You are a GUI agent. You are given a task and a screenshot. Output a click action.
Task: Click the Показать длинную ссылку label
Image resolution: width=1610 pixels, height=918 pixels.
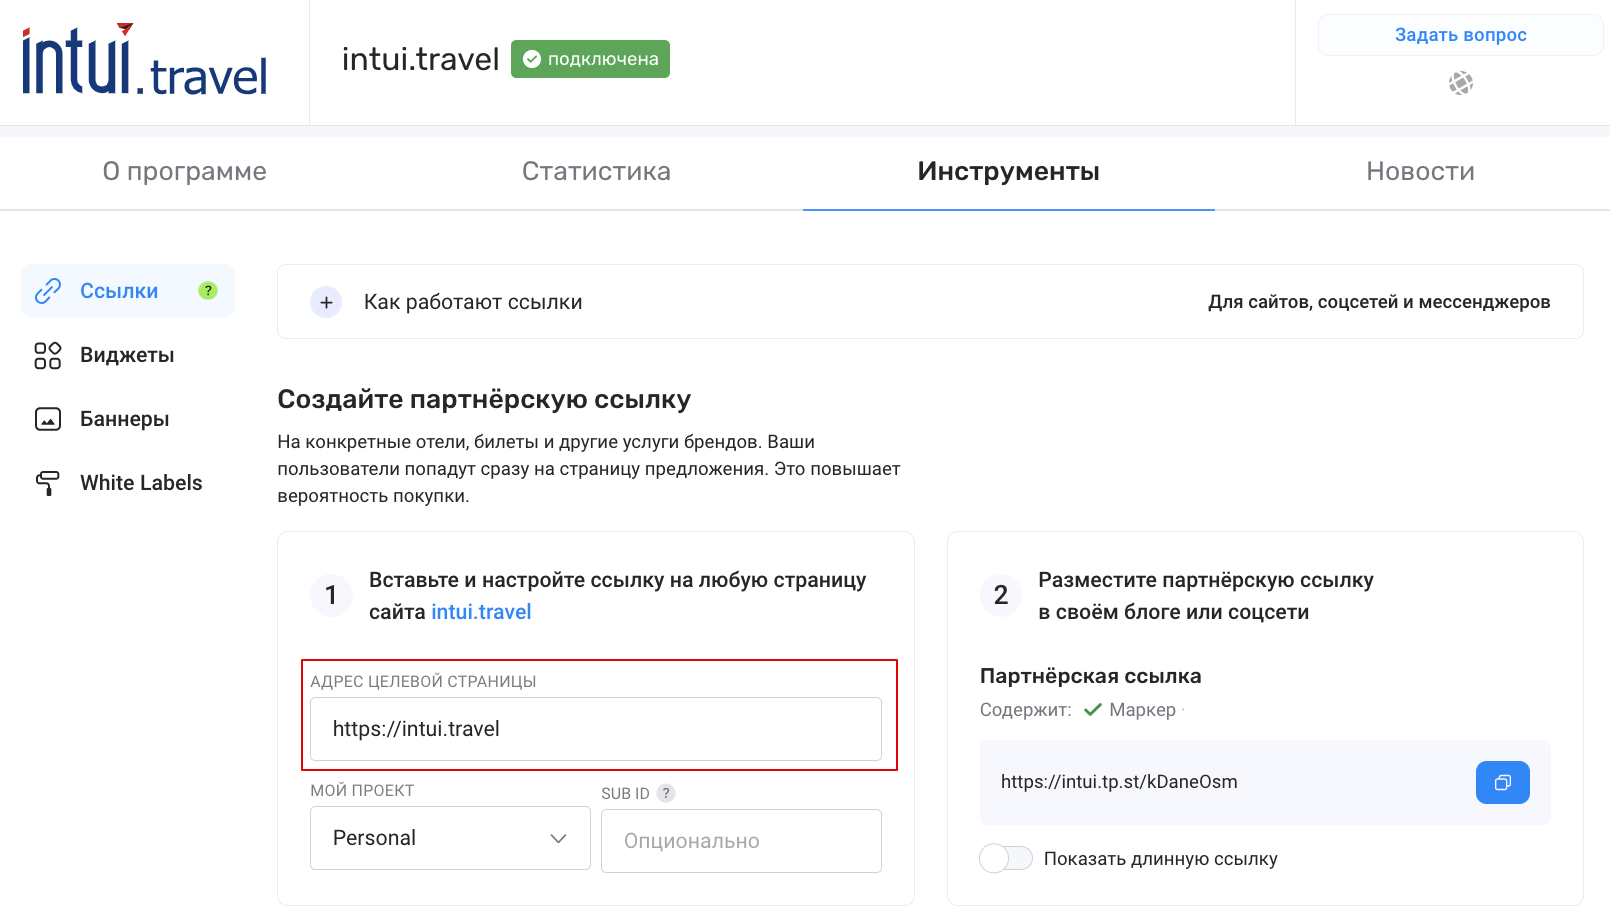tap(1161, 859)
